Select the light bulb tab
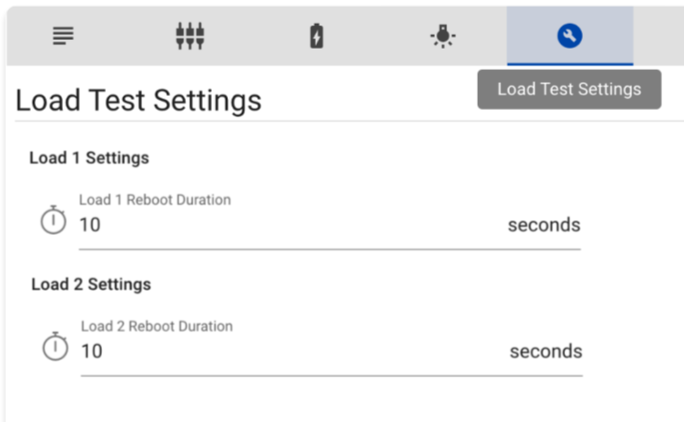 [442, 37]
